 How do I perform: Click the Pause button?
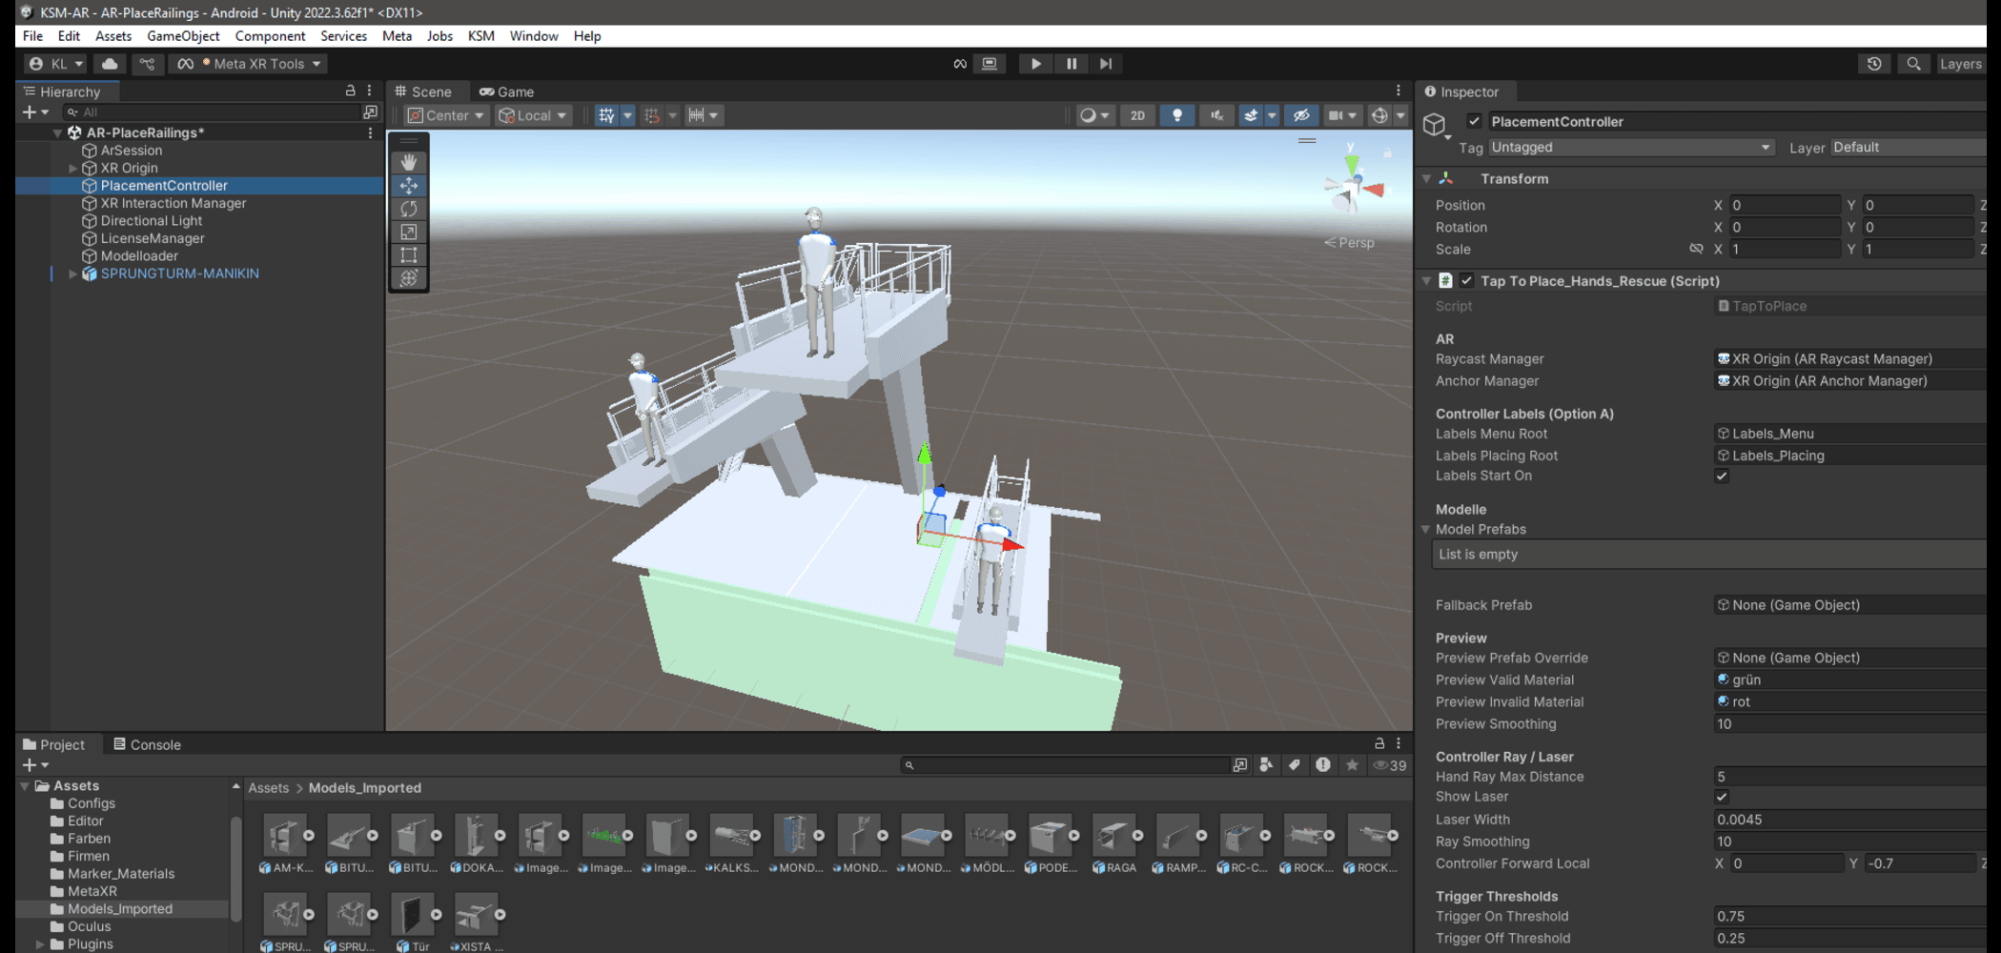1071,64
